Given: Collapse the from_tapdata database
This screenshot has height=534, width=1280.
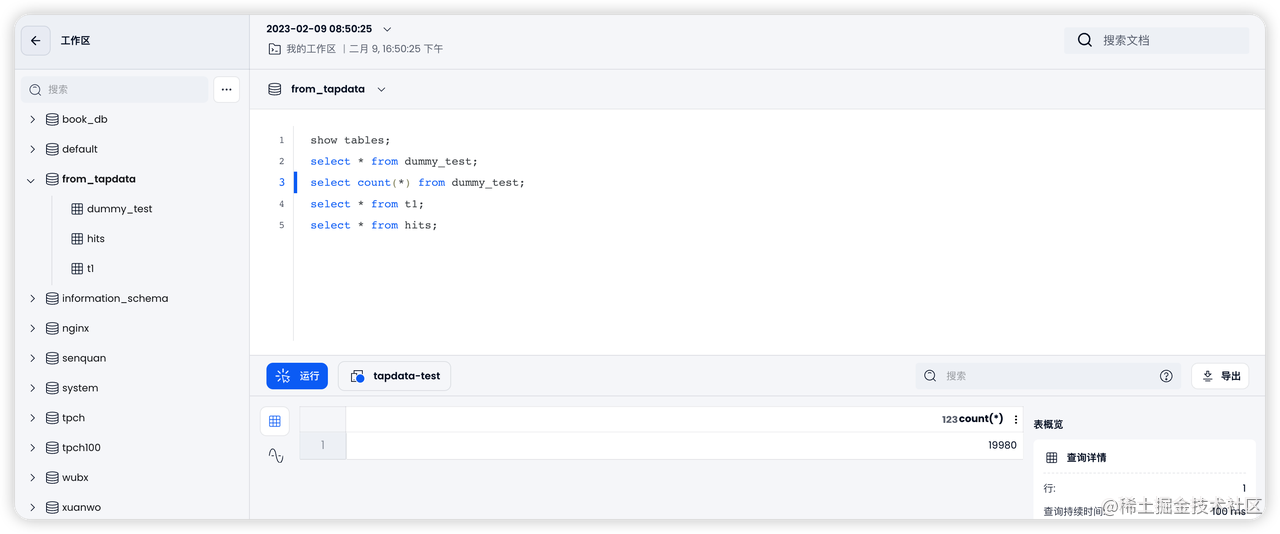Looking at the screenshot, I should tap(32, 180).
